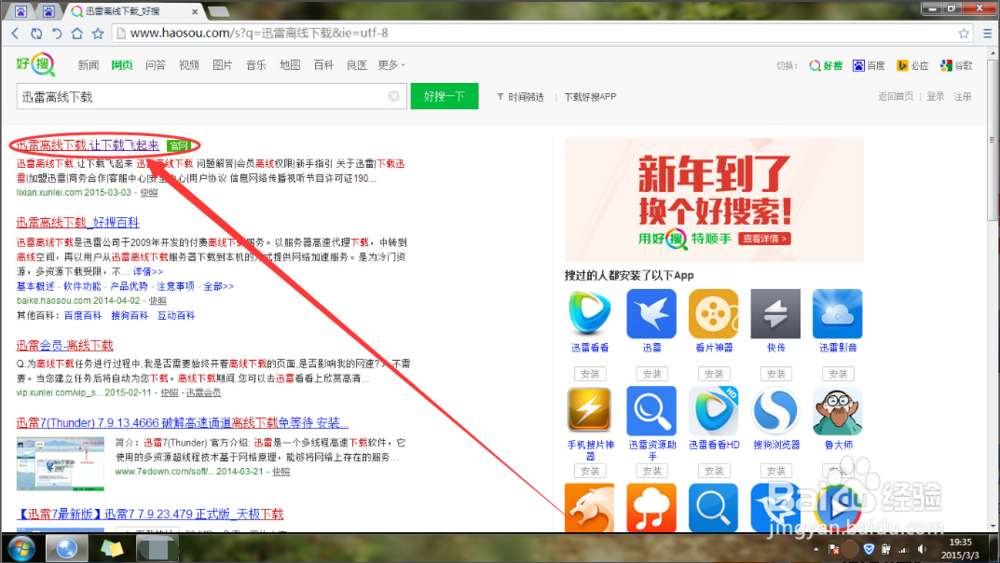Switch to 问答 search category
The image size is (1000, 563).
[155, 65]
